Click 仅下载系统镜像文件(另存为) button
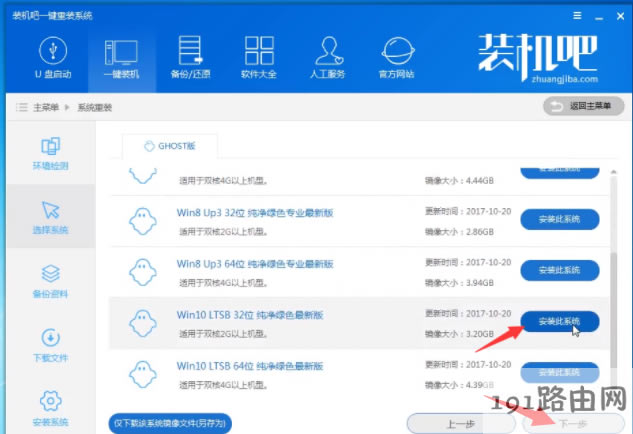The image size is (633, 434). tap(170, 424)
